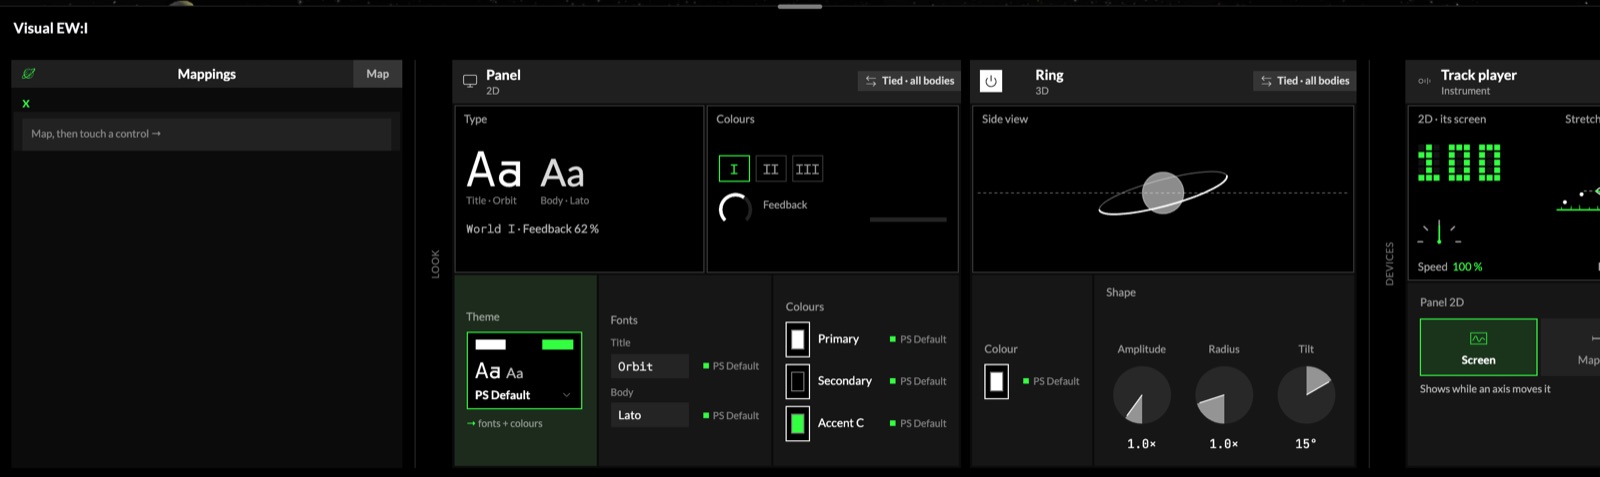The height and width of the screenshot is (477, 1600).
Task: Toggle the Ring power button
Action: click(x=991, y=81)
